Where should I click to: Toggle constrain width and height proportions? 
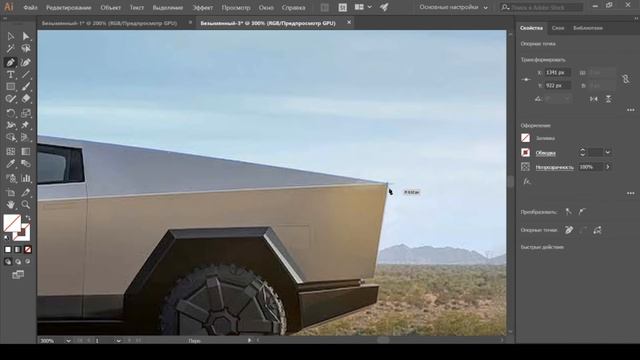(x=625, y=79)
